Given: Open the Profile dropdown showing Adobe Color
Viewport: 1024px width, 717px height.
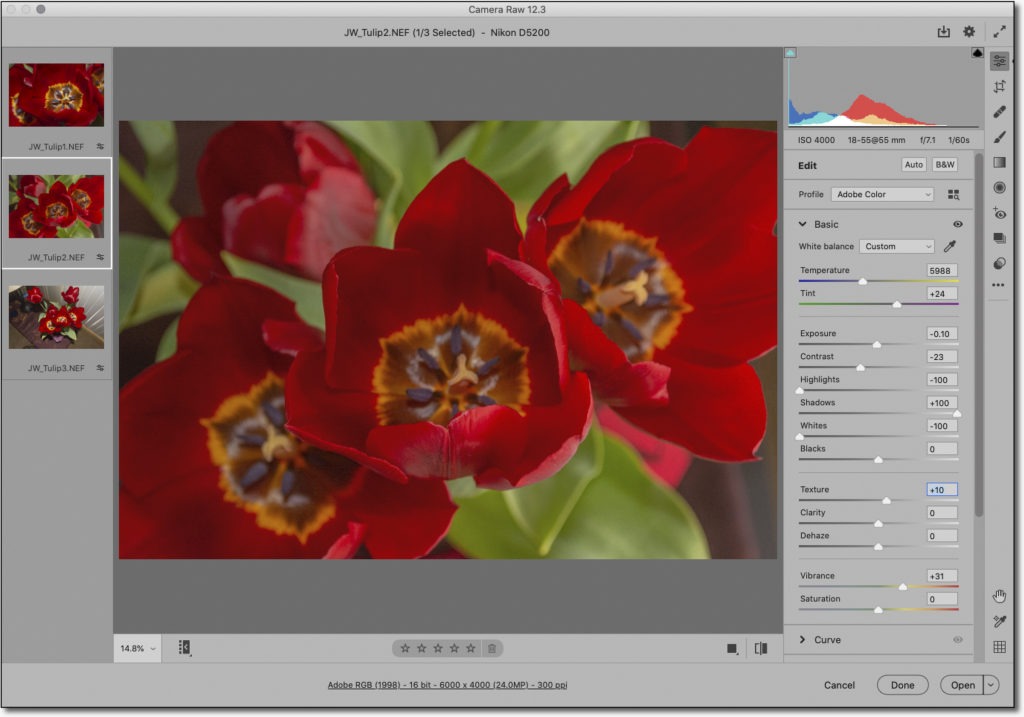Looking at the screenshot, I should pyautogui.click(x=881, y=195).
